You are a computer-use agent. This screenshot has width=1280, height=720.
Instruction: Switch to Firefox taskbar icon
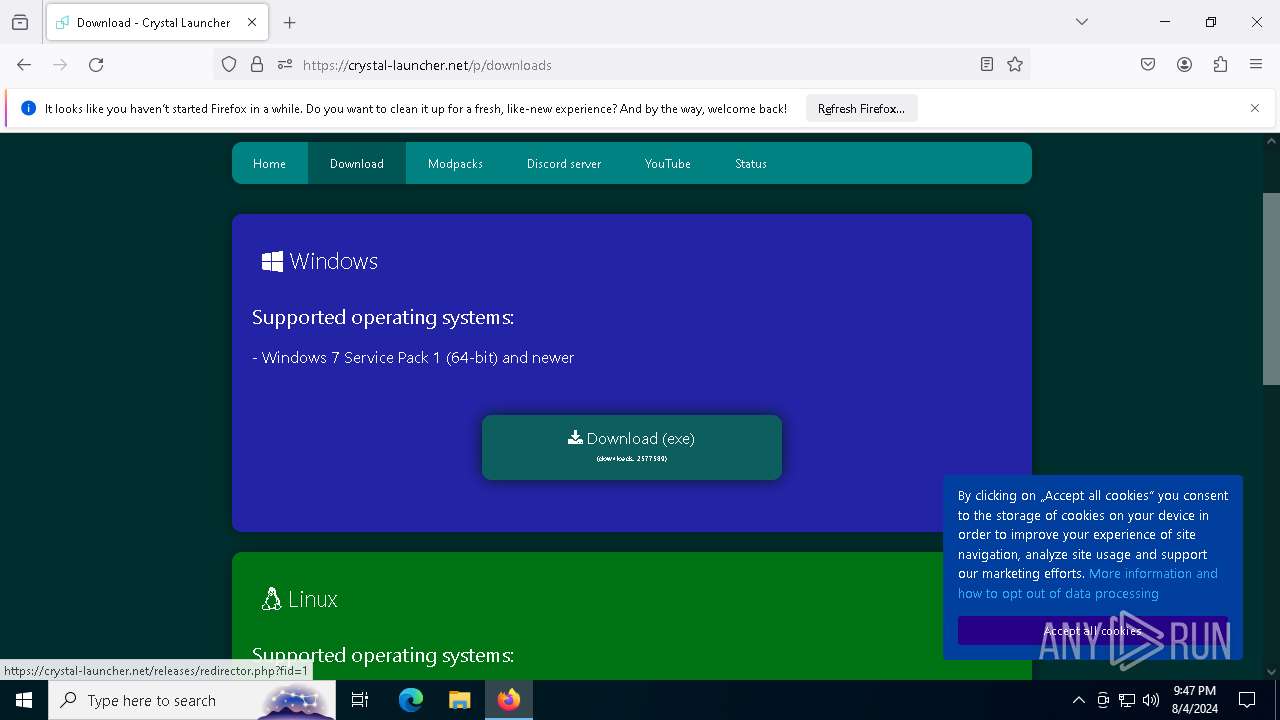click(x=509, y=700)
